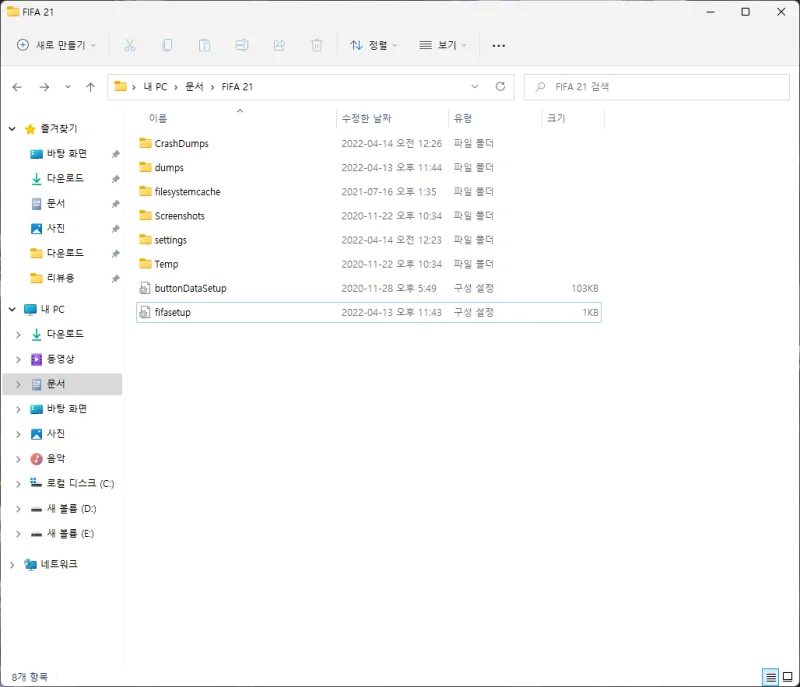Screen dimensions: 800x687
Task: Expand 동영상 under 내 PC
Action: pos(18,360)
